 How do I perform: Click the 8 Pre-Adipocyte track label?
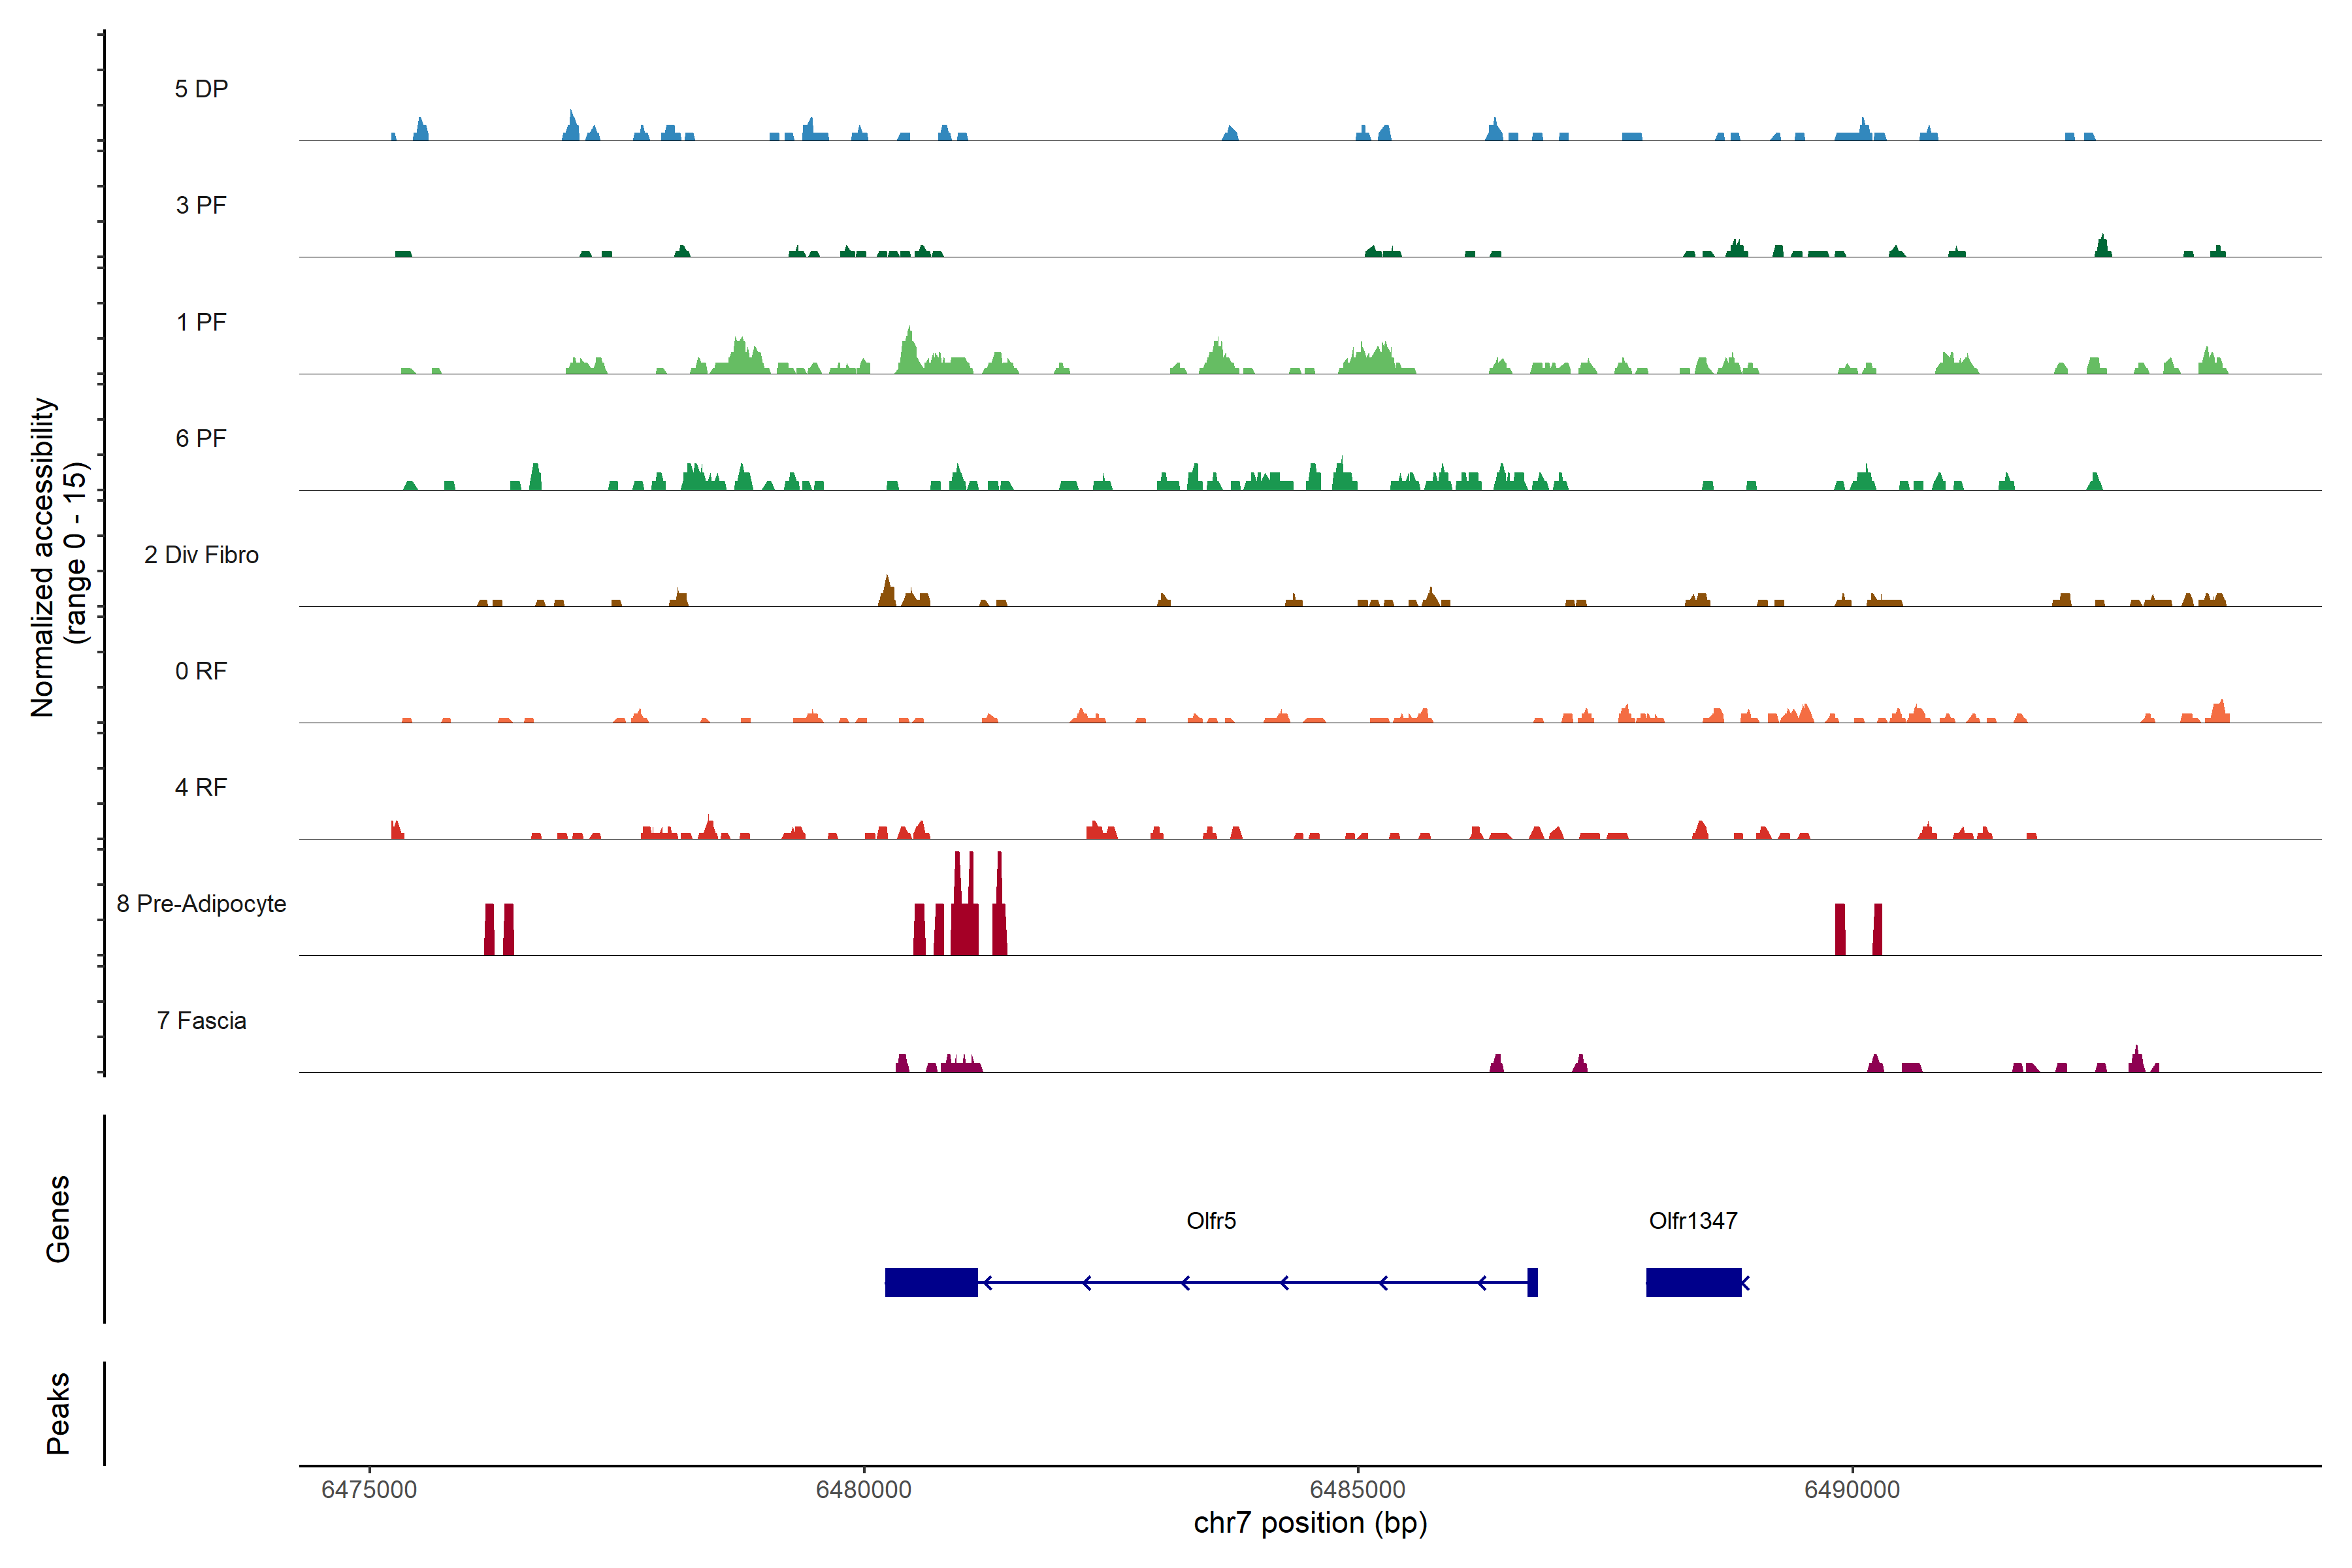coord(201,904)
